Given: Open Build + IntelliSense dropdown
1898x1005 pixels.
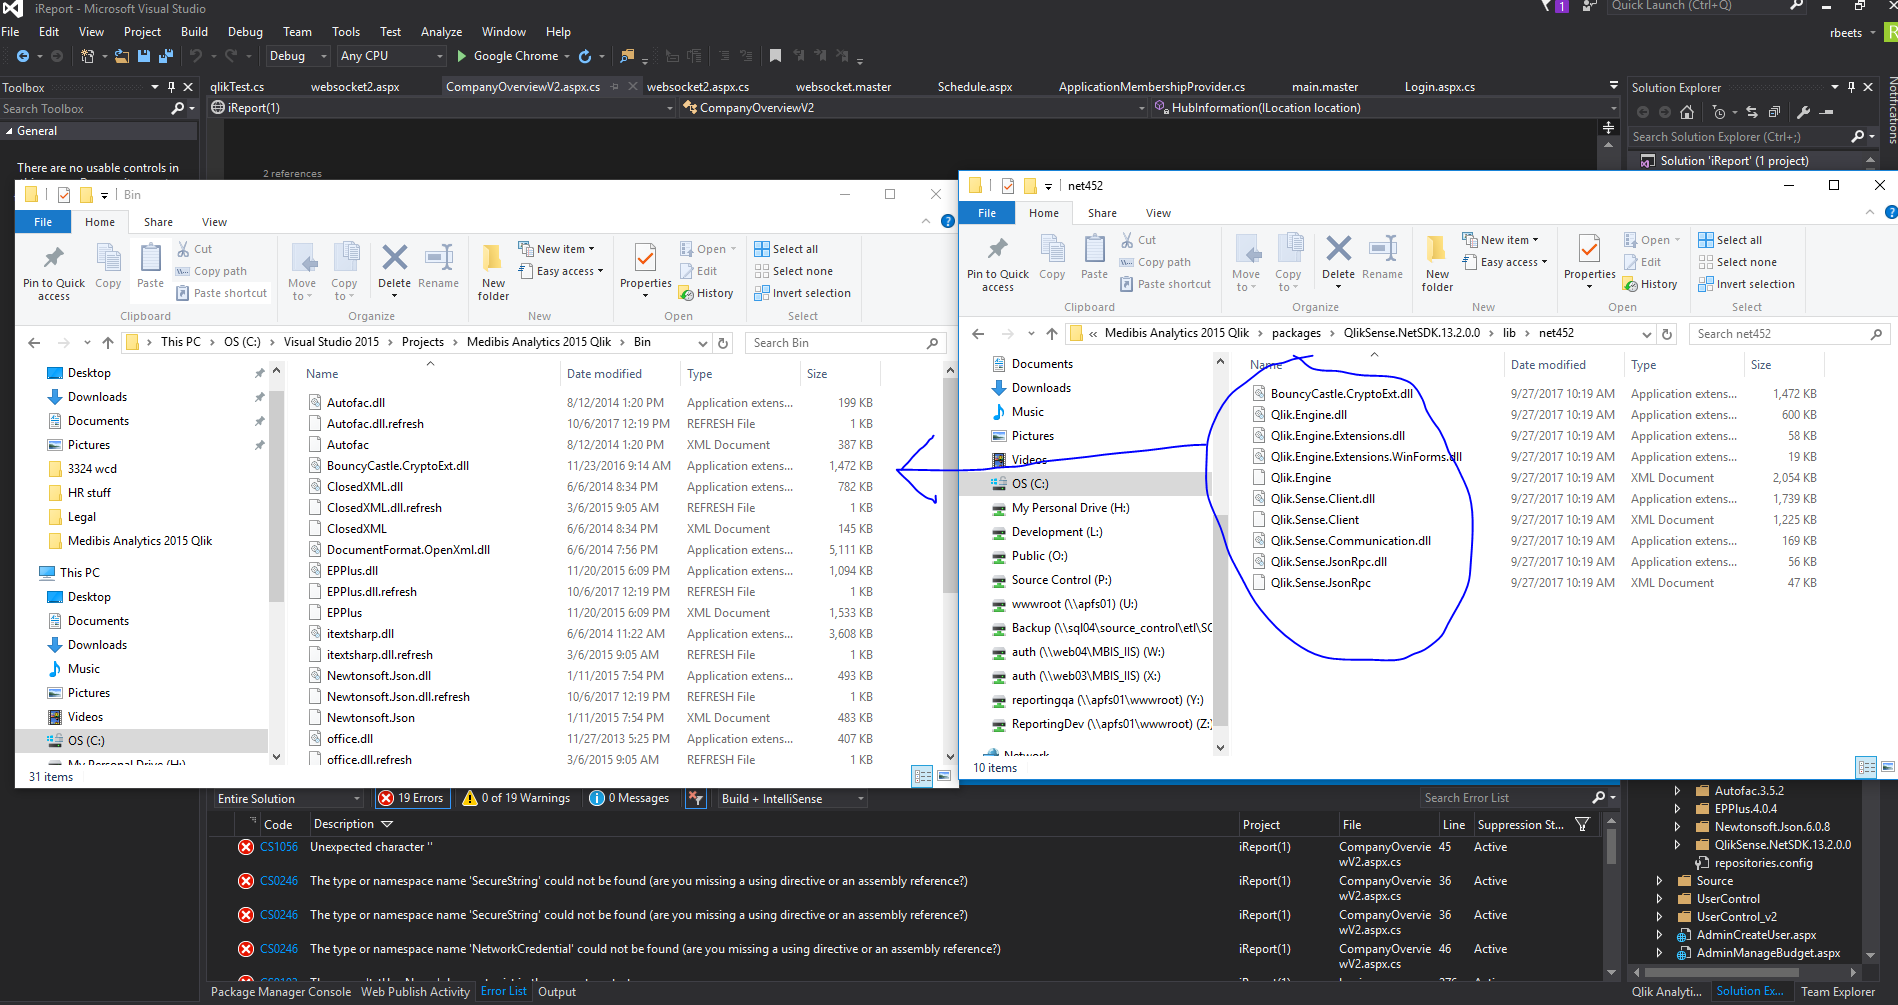Looking at the screenshot, I should tap(792, 798).
